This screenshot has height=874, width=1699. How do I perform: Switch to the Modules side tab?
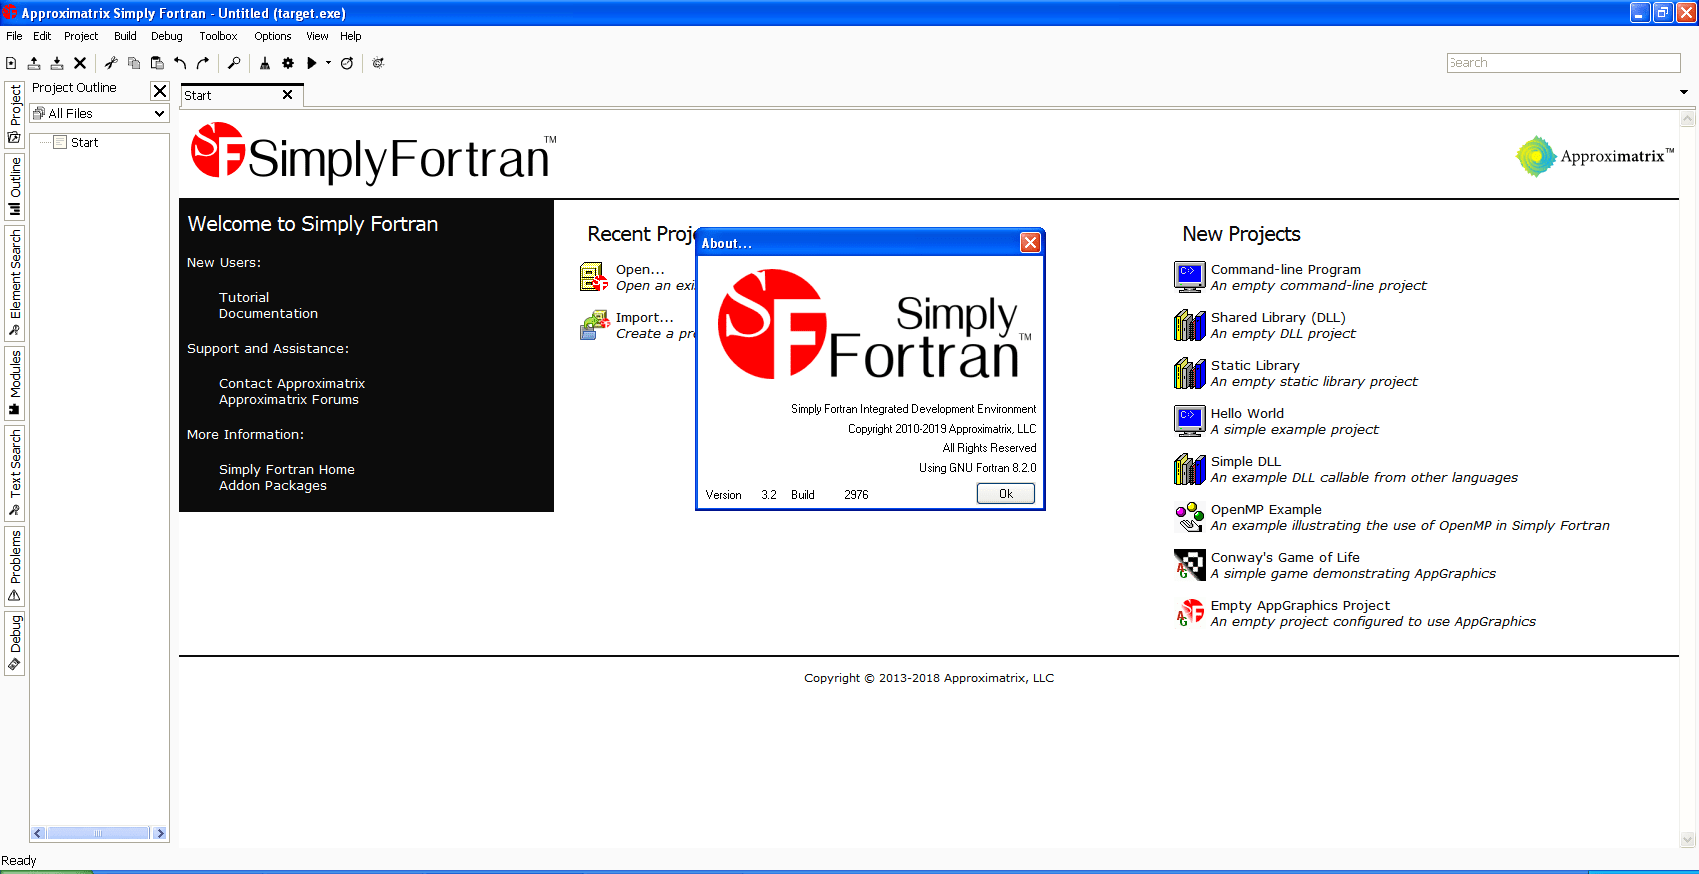[x=15, y=383]
